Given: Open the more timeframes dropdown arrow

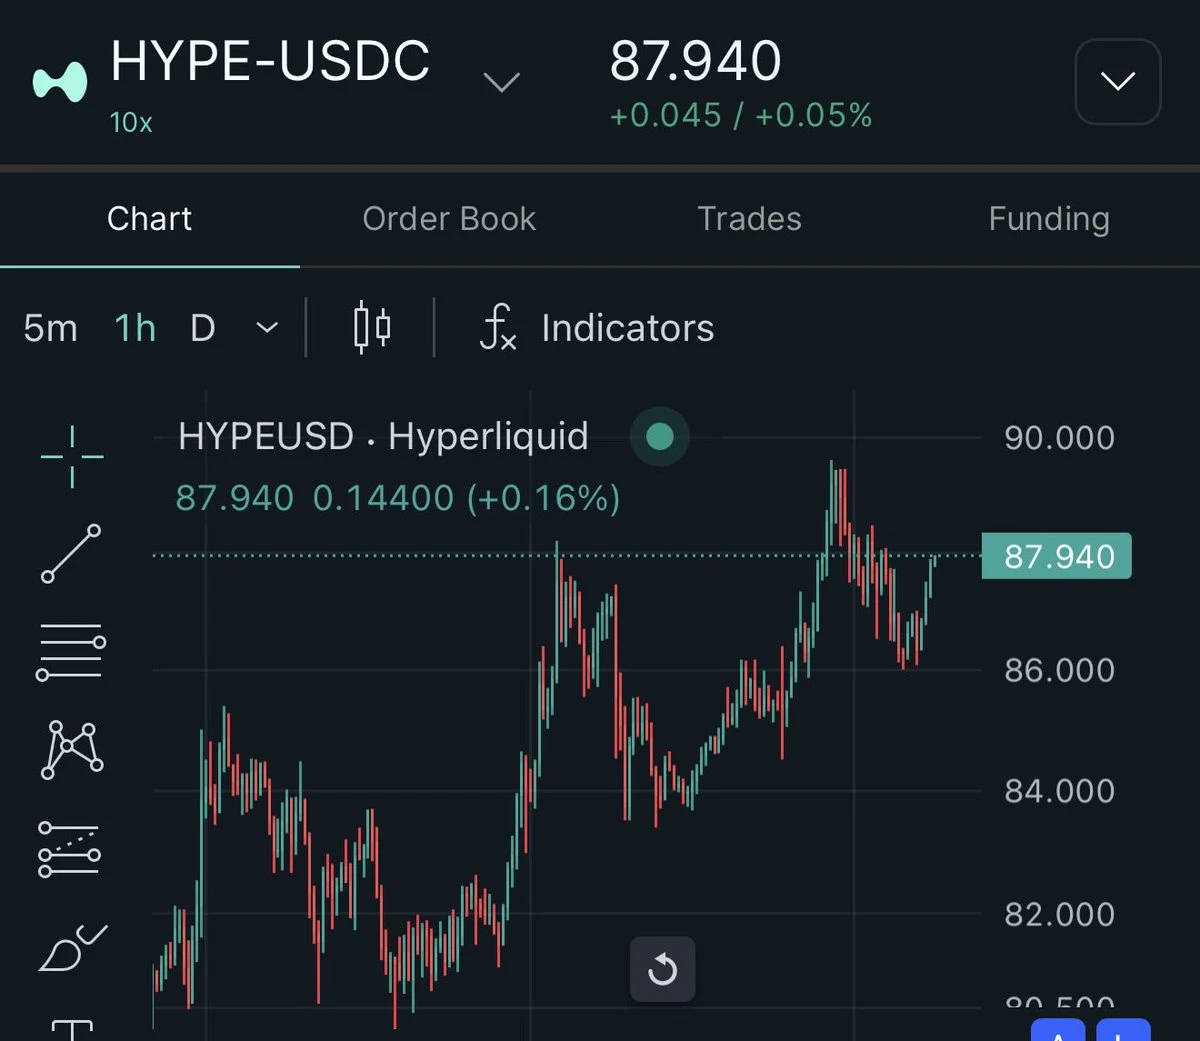Looking at the screenshot, I should tap(267, 328).
